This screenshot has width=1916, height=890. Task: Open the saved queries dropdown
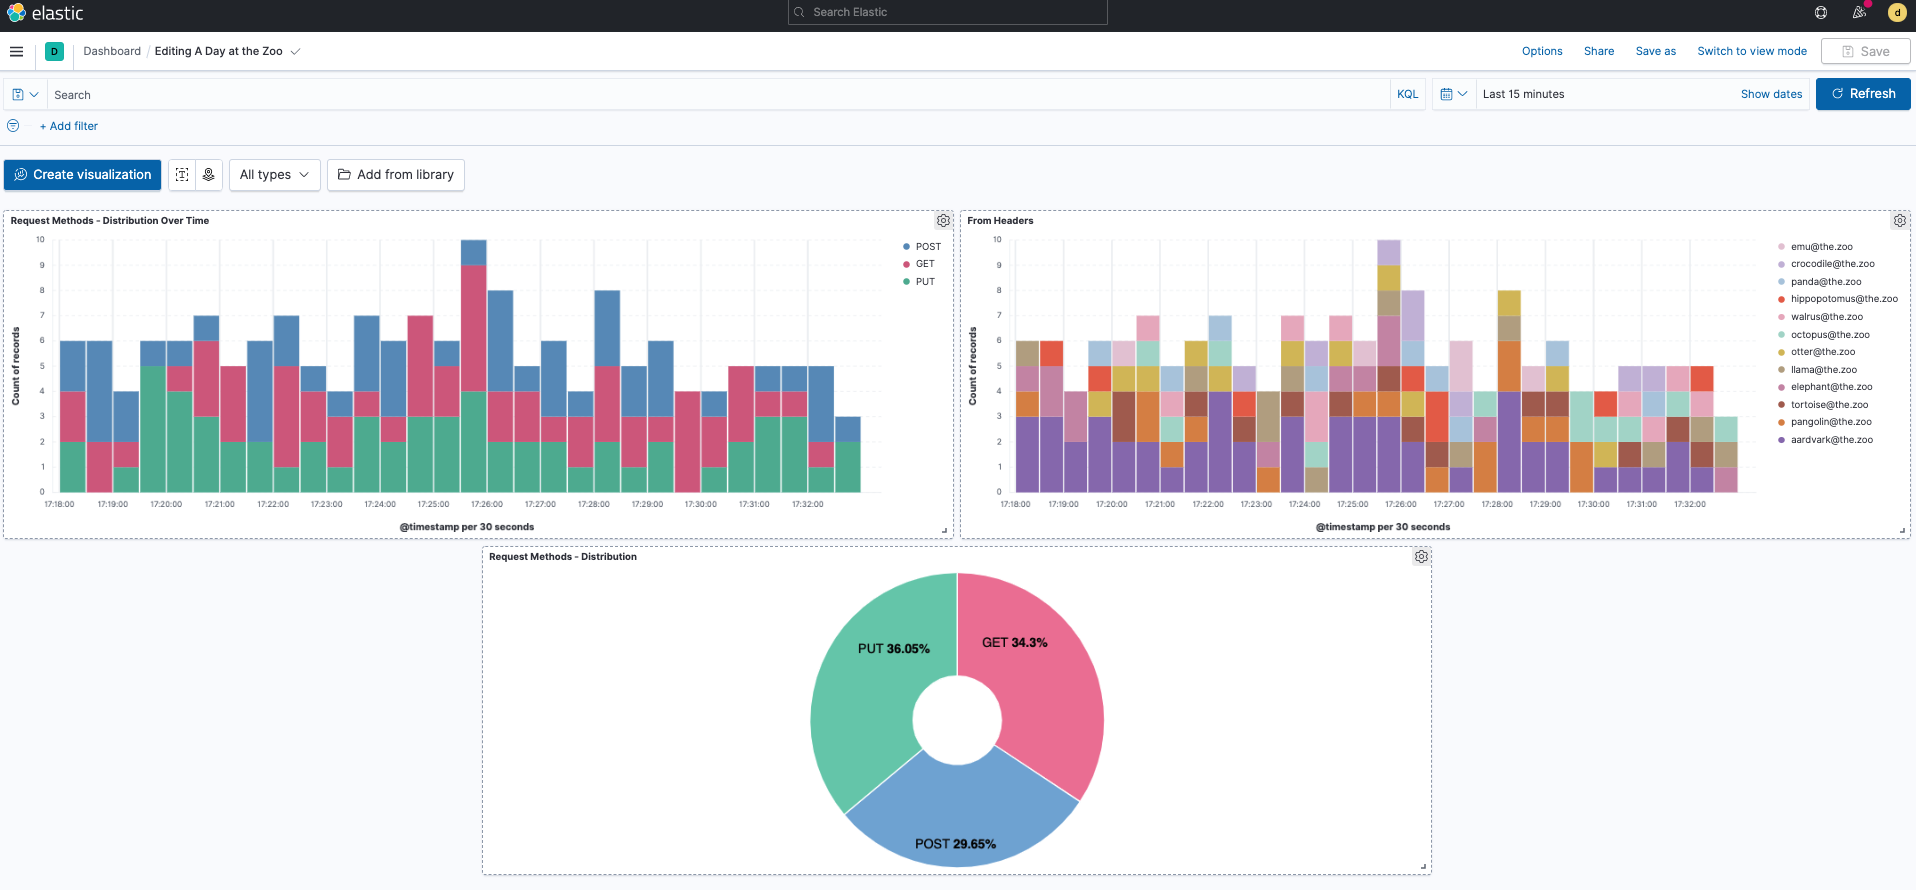click(25, 95)
